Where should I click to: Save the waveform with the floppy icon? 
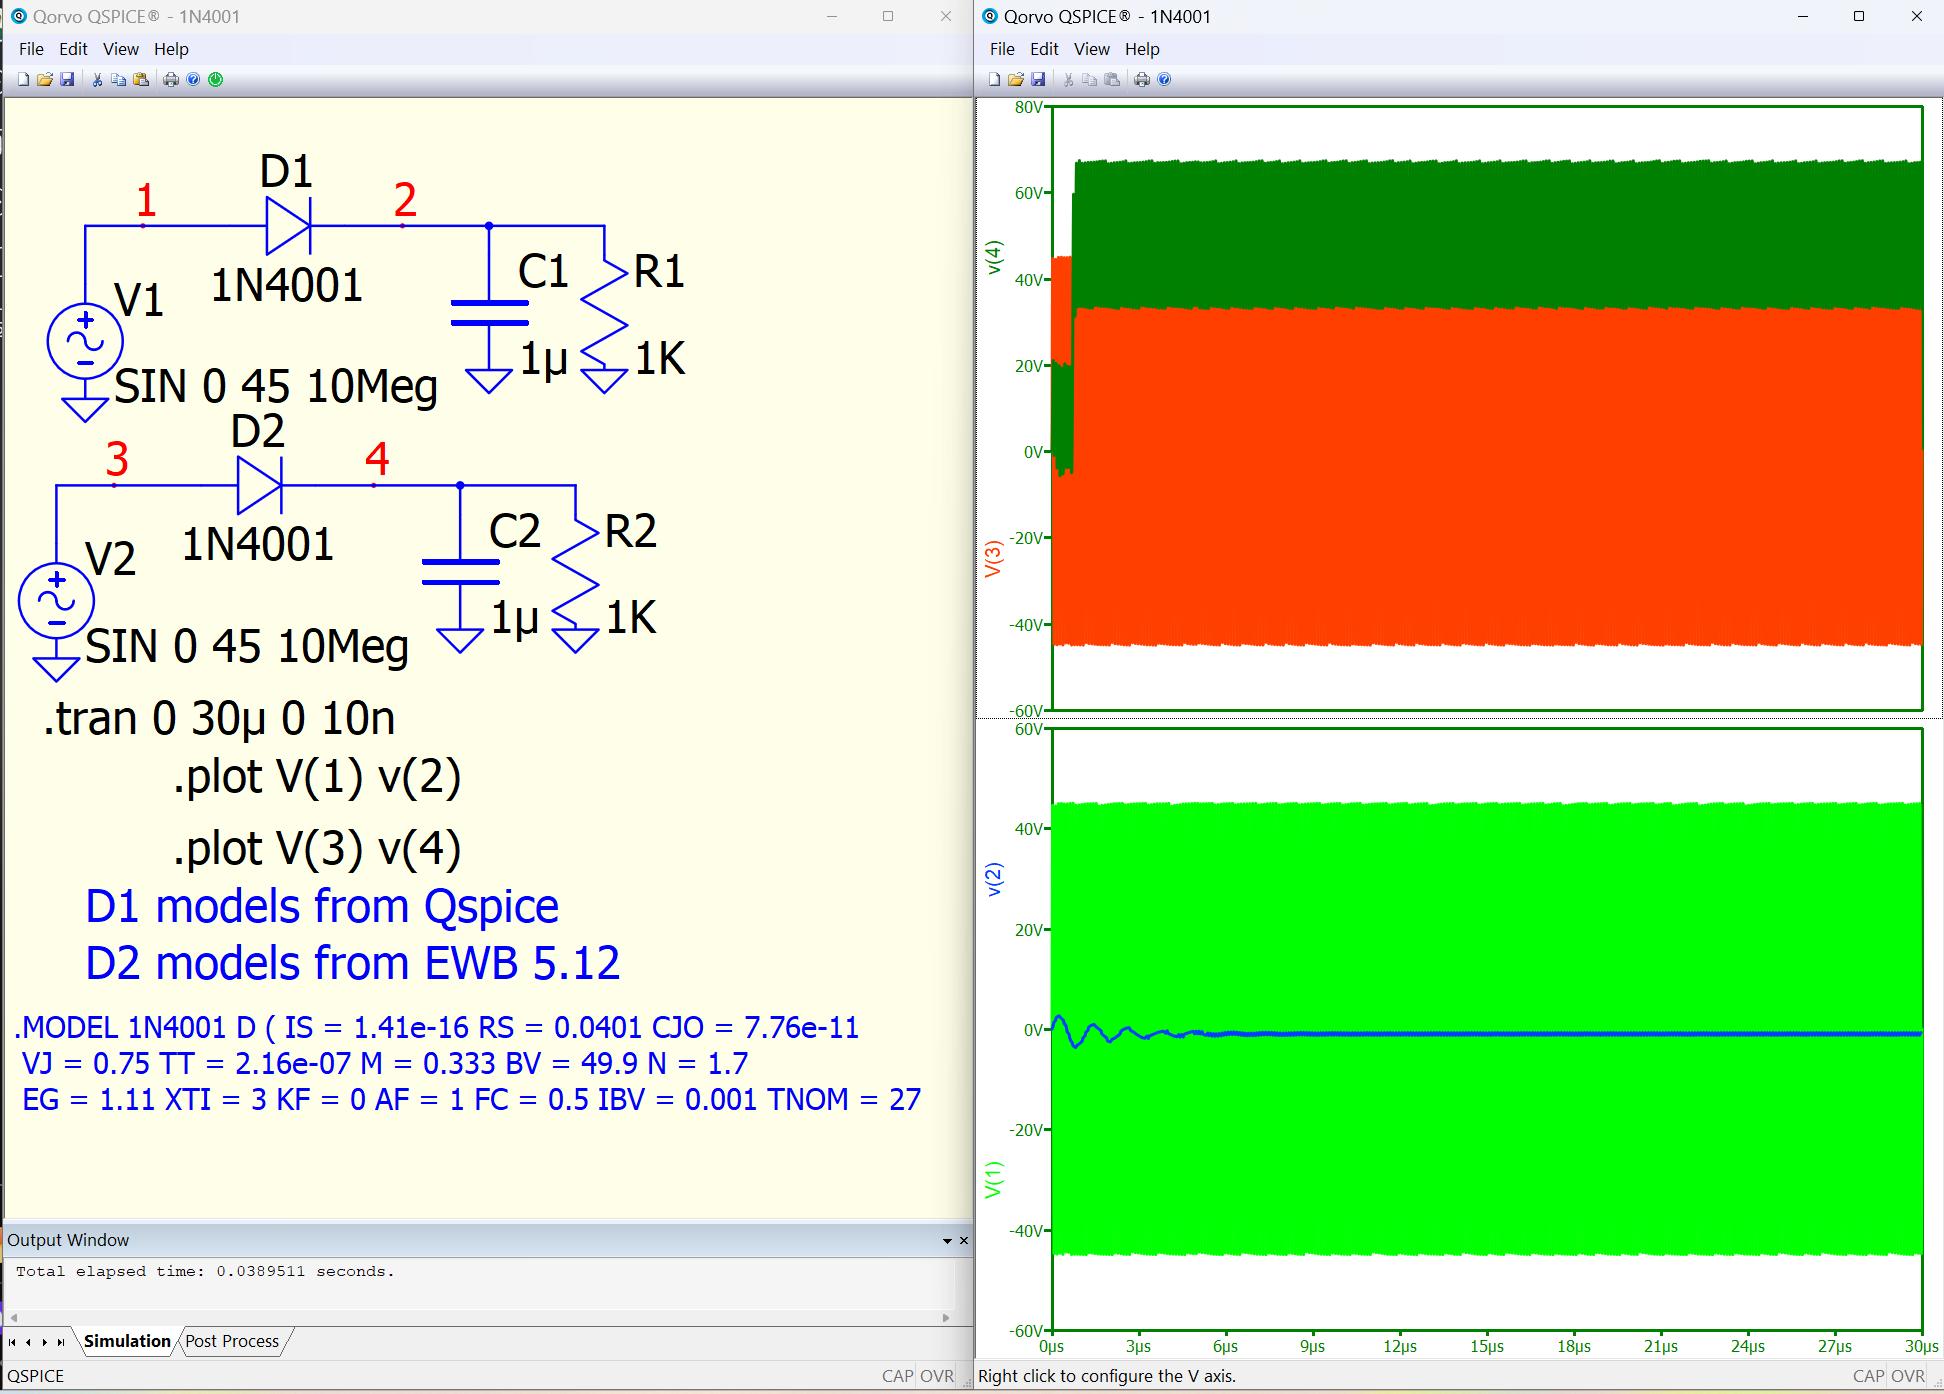(x=1038, y=79)
